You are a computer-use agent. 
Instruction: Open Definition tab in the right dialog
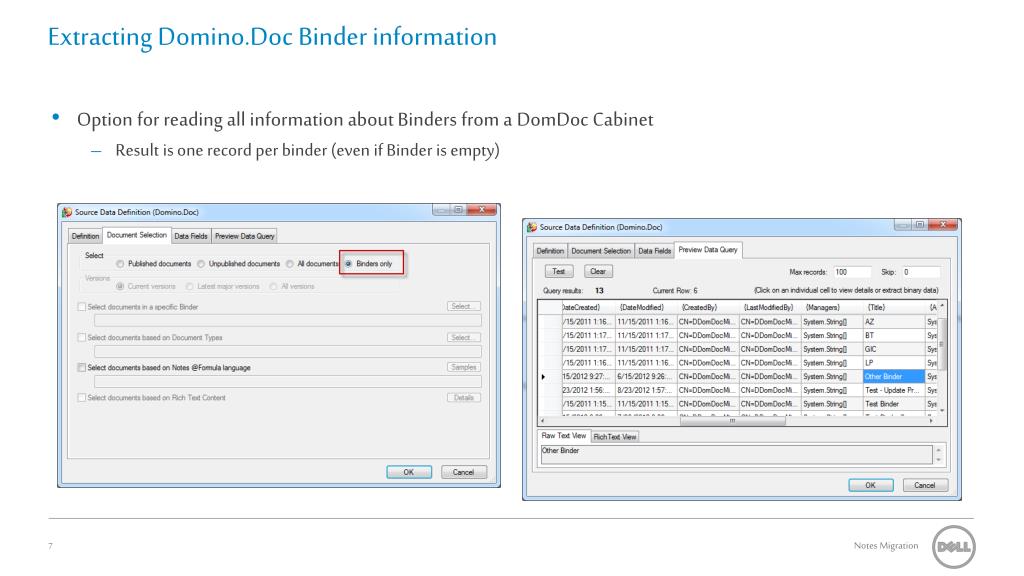[x=550, y=251]
